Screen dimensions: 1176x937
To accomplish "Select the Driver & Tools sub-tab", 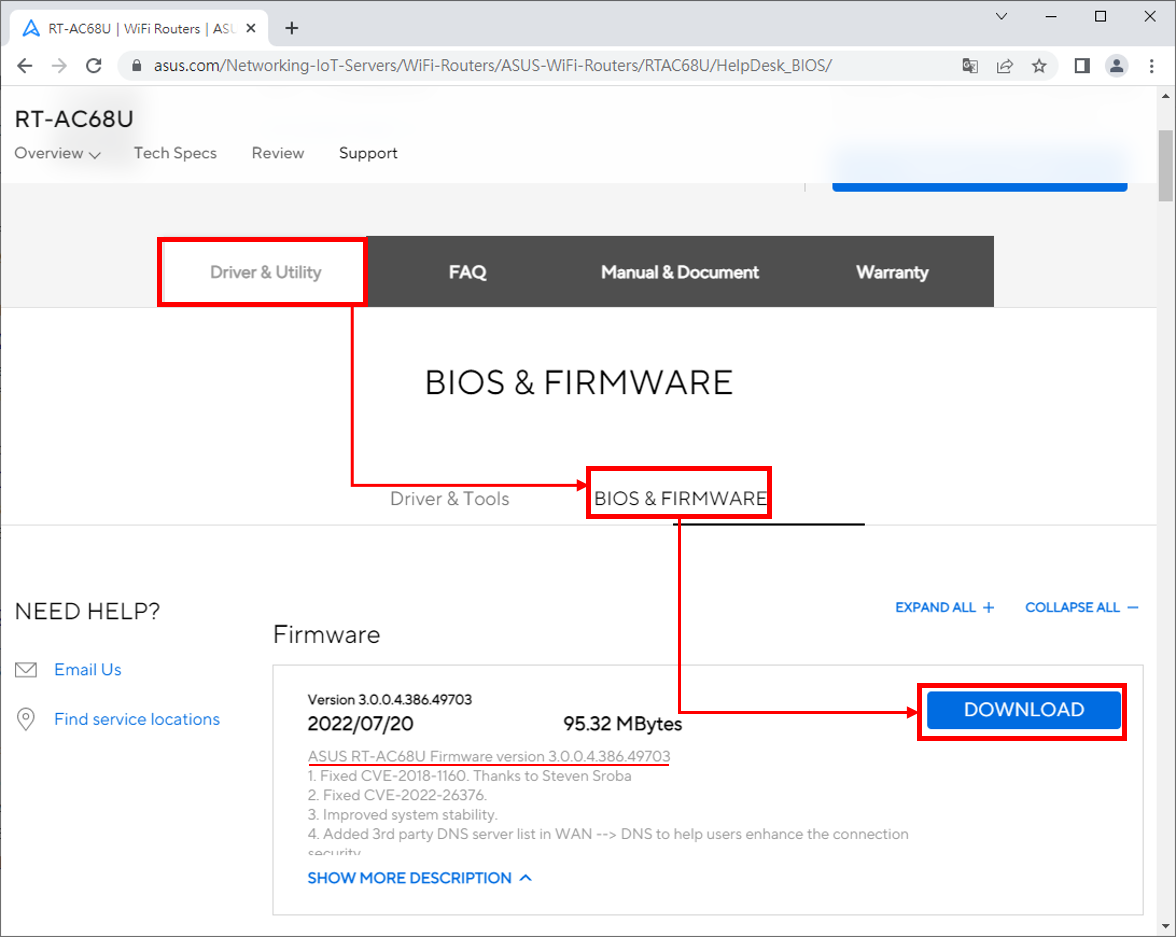I will pos(450,499).
